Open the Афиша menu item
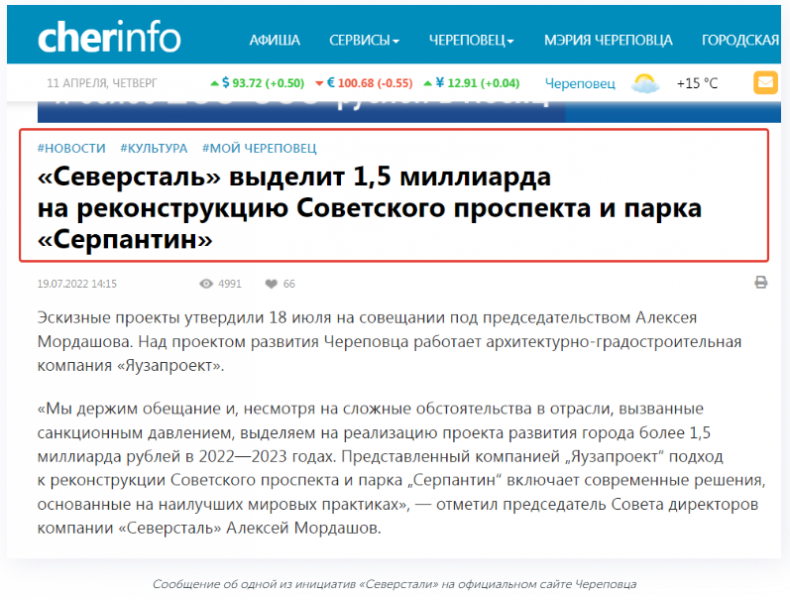Screen dimensions: 790x600 [x=275, y=40]
